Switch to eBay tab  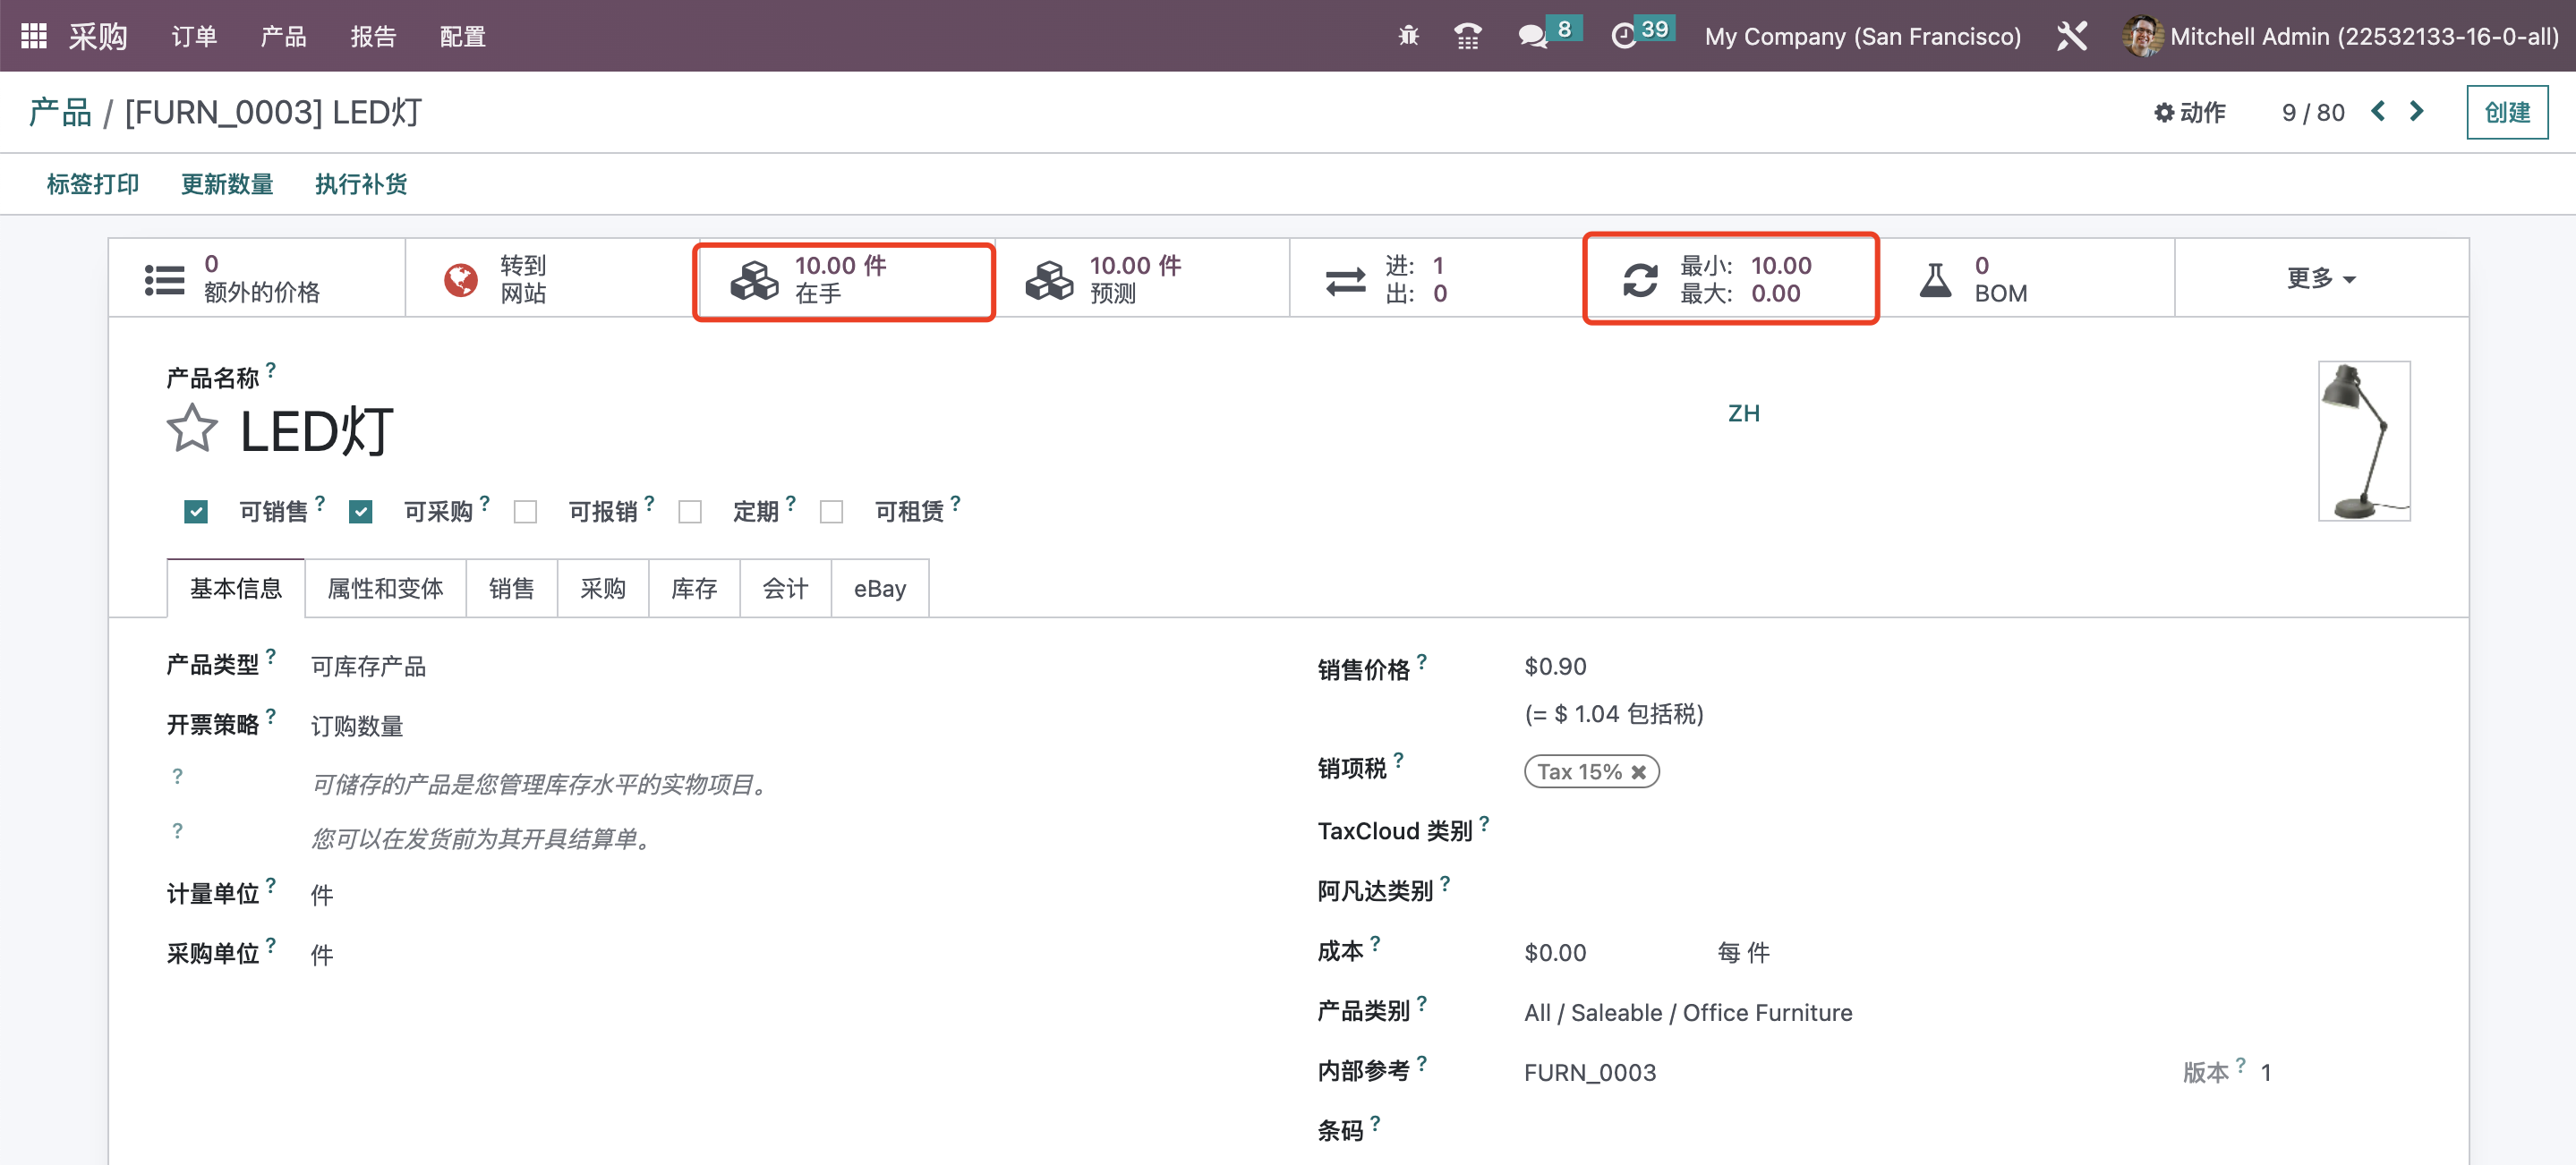coord(880,588)
